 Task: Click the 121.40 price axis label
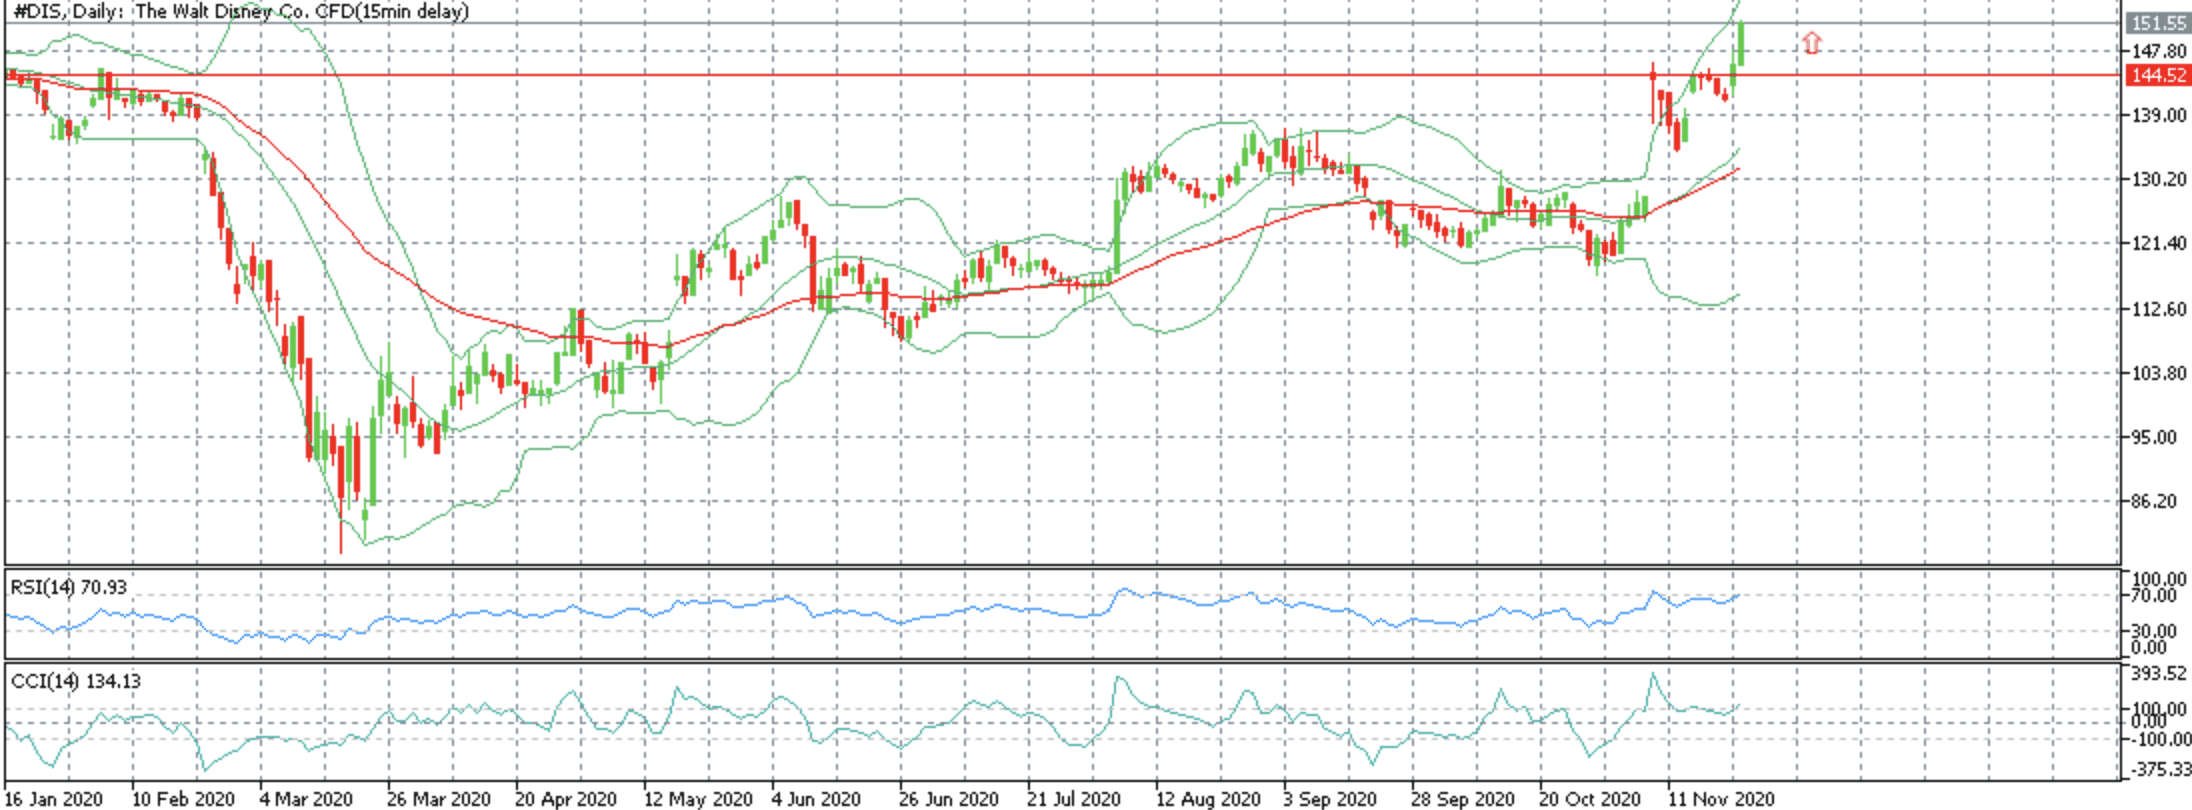[x=2160, y=244]
